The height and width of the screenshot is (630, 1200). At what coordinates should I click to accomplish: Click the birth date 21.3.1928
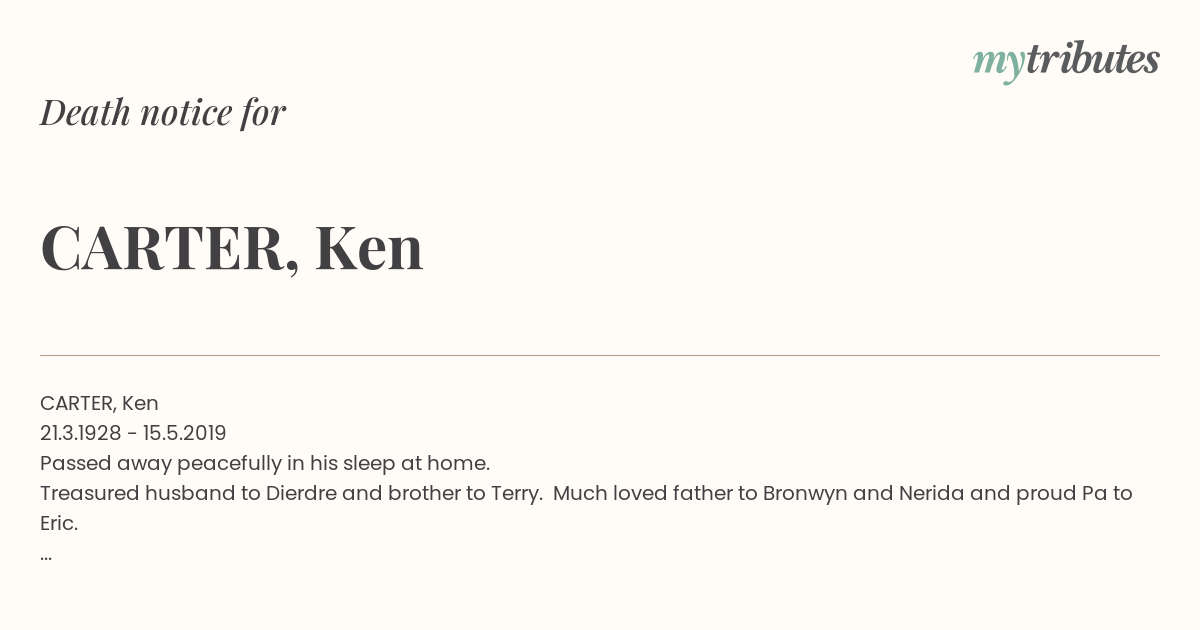[x=81, y=433]
